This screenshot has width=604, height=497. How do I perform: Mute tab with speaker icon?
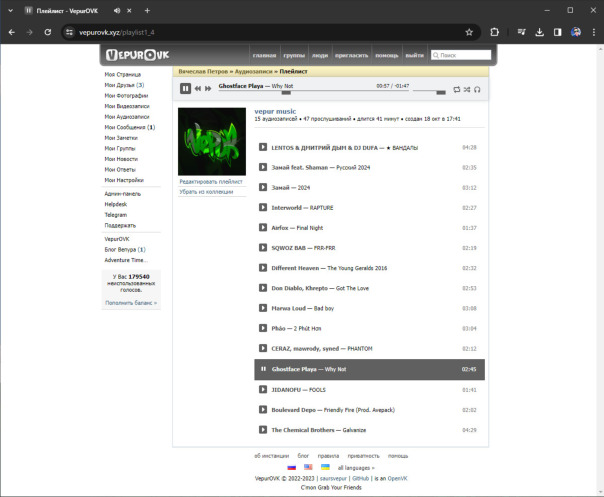tap(117, 11)
